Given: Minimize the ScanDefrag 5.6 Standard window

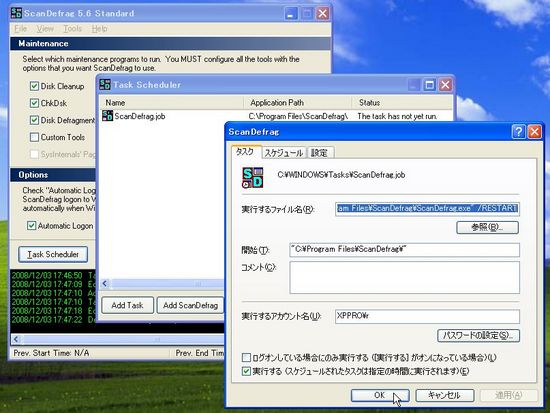Looking at the screenshot, I should (291, 14).
